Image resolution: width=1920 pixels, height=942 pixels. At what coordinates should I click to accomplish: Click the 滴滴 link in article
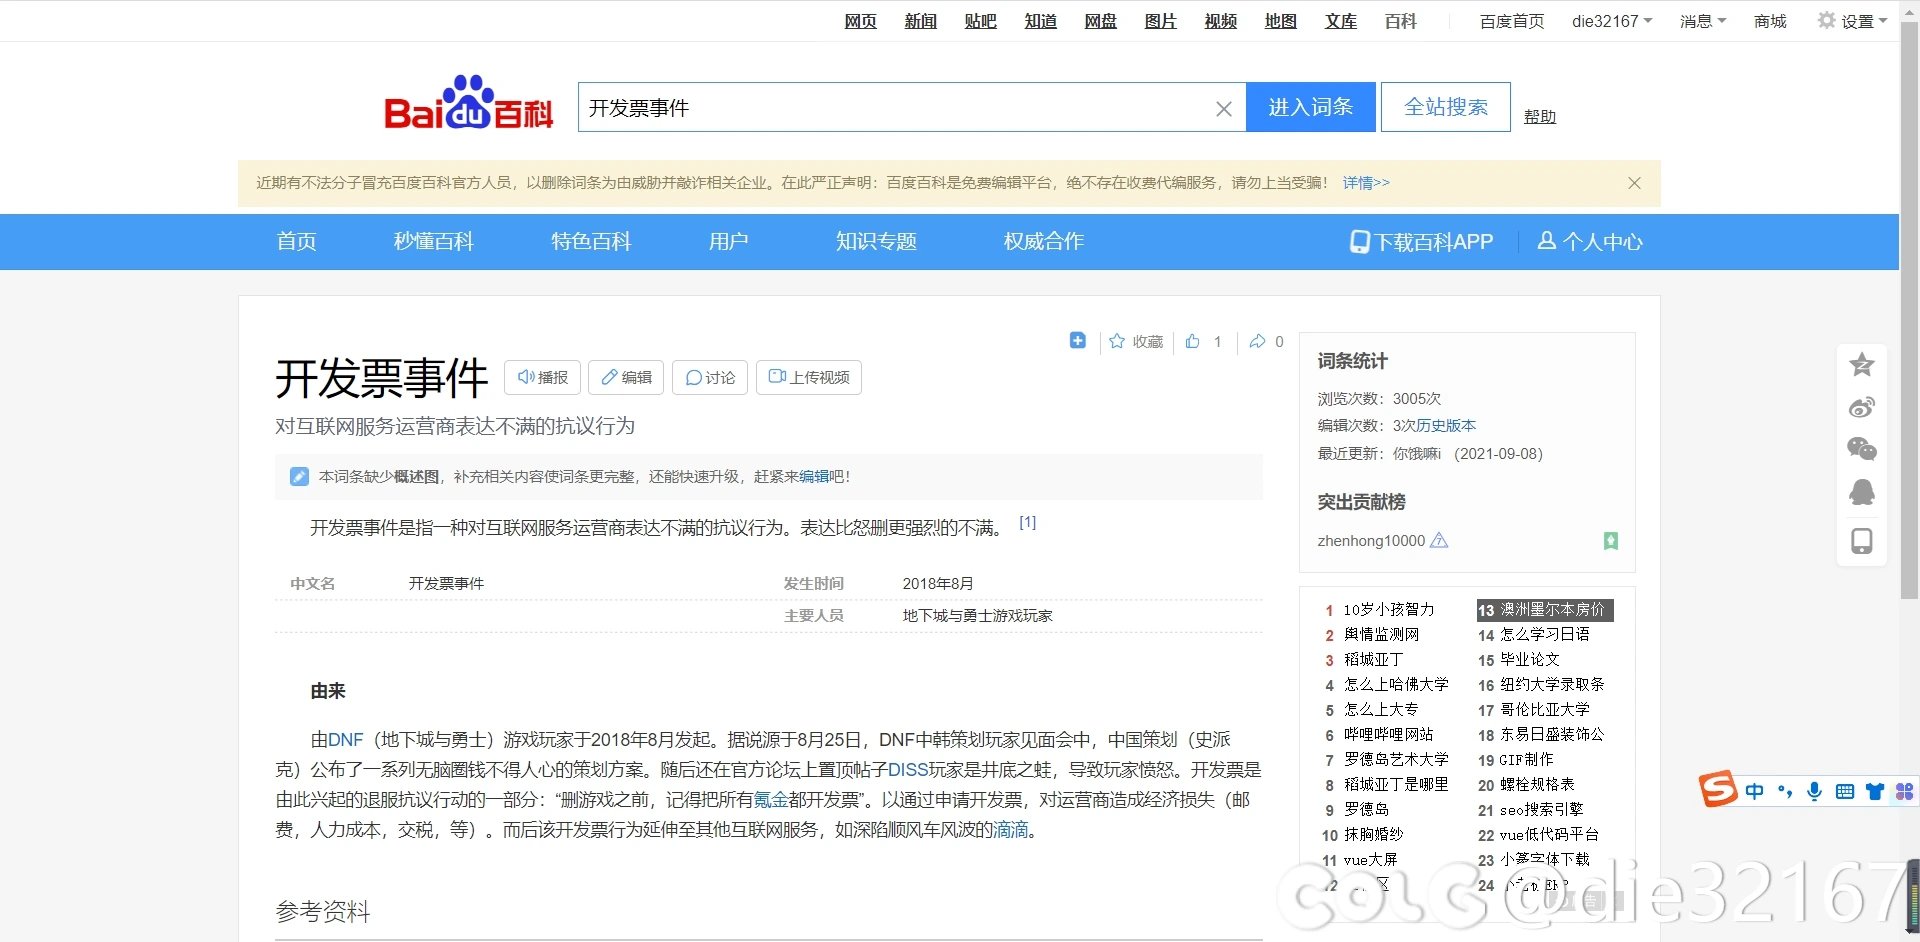[x=1011, y=830]
